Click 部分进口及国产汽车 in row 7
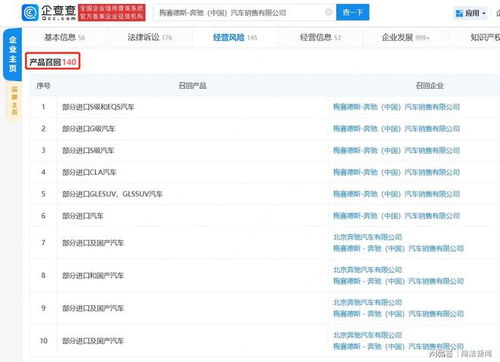500x362 pixels. [93, 243]
